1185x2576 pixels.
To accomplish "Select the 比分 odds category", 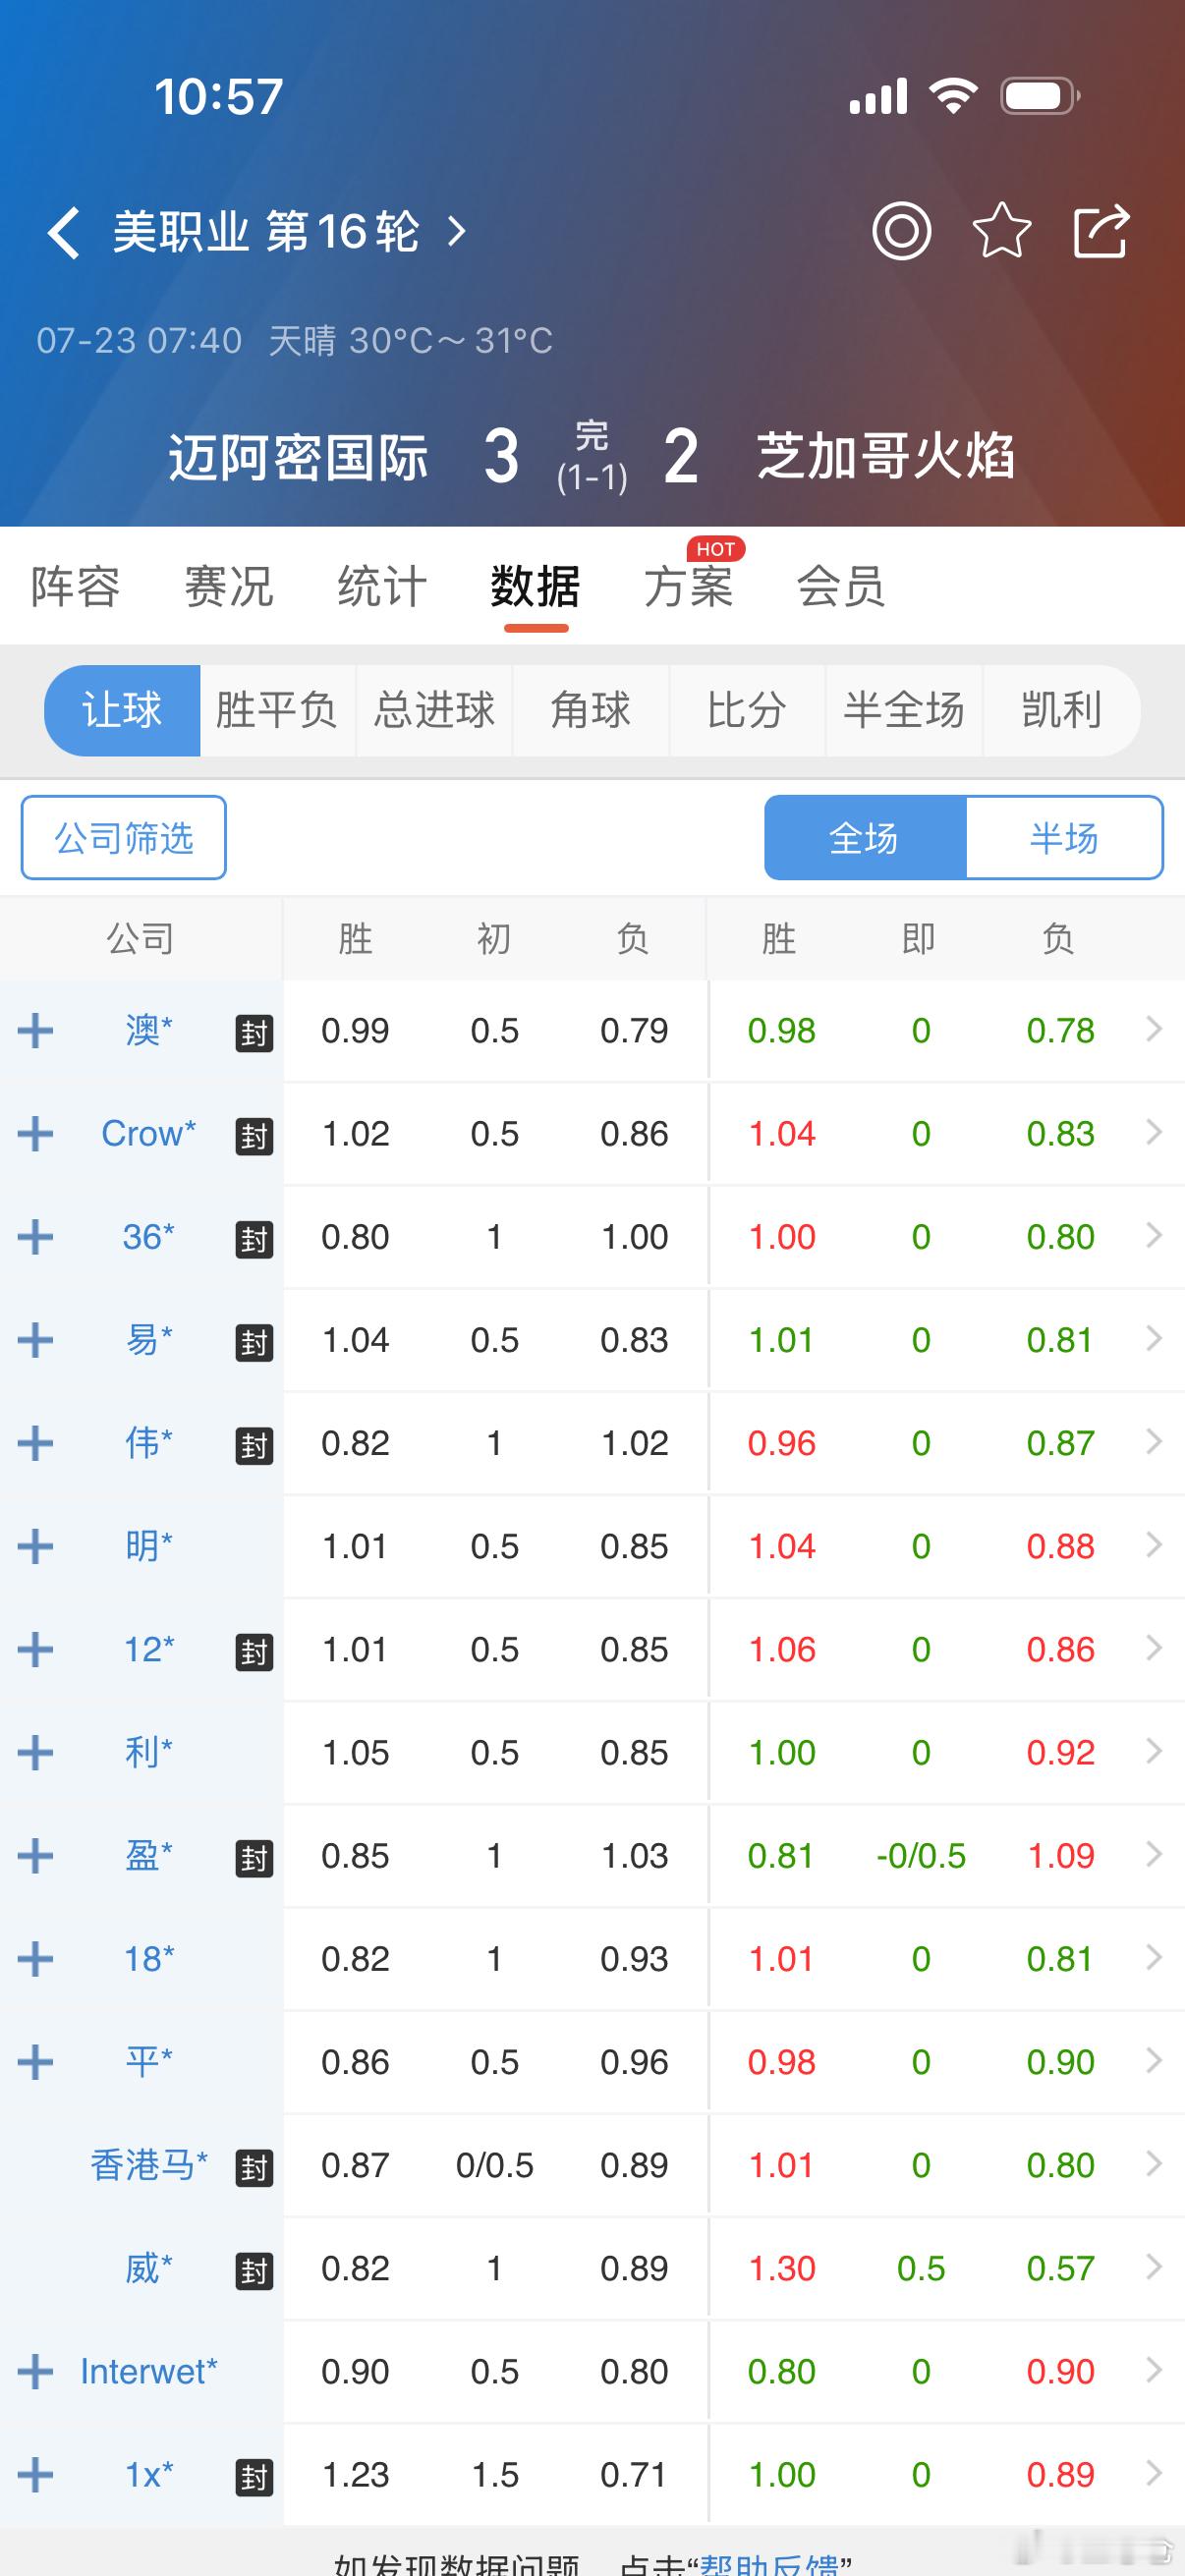I will click(x=747, y=710).
